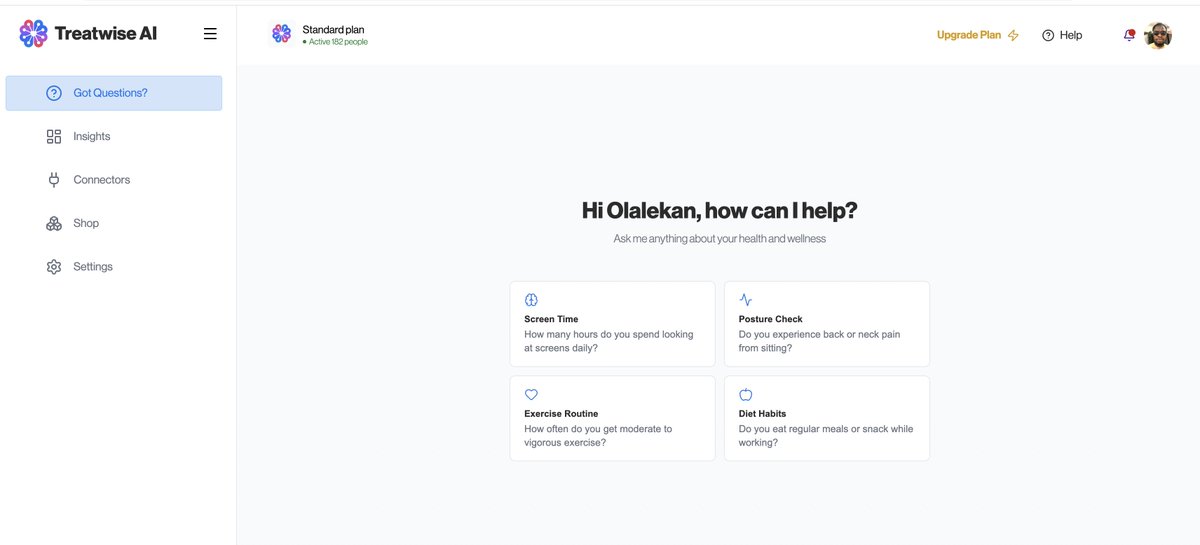Click the Shop cubes icon
The width and height of the screenshot is (1200, 545).
click(54, 223)
